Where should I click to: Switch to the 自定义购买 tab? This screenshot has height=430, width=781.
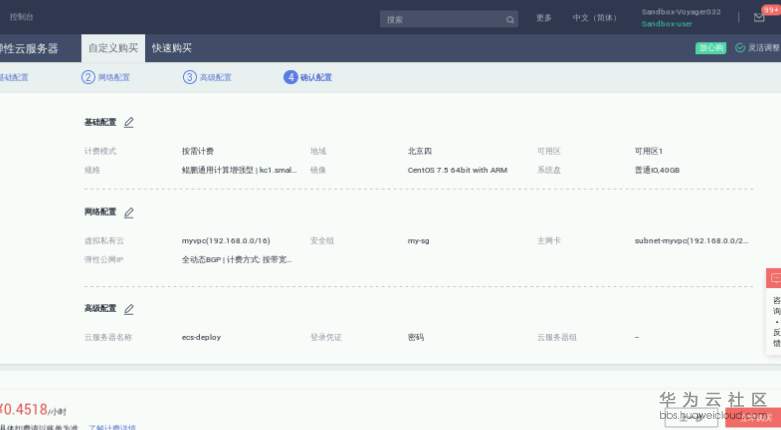click(113, 48)
